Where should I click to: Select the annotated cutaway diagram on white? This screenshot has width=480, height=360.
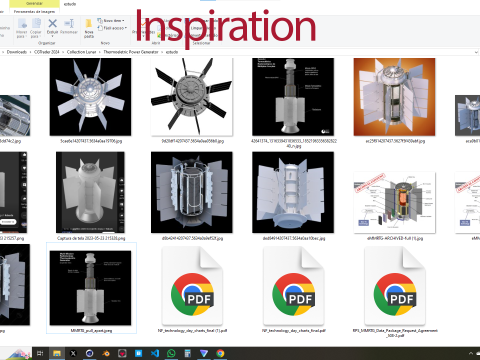click(x=394, y=203)
